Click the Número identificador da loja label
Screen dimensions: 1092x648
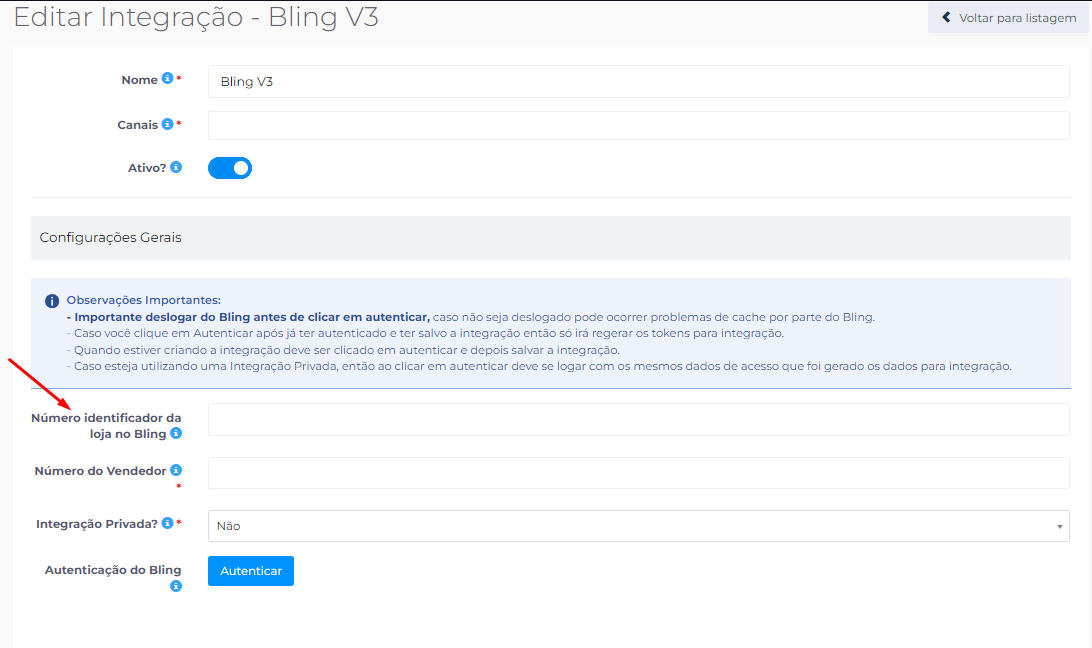[106, 426]
